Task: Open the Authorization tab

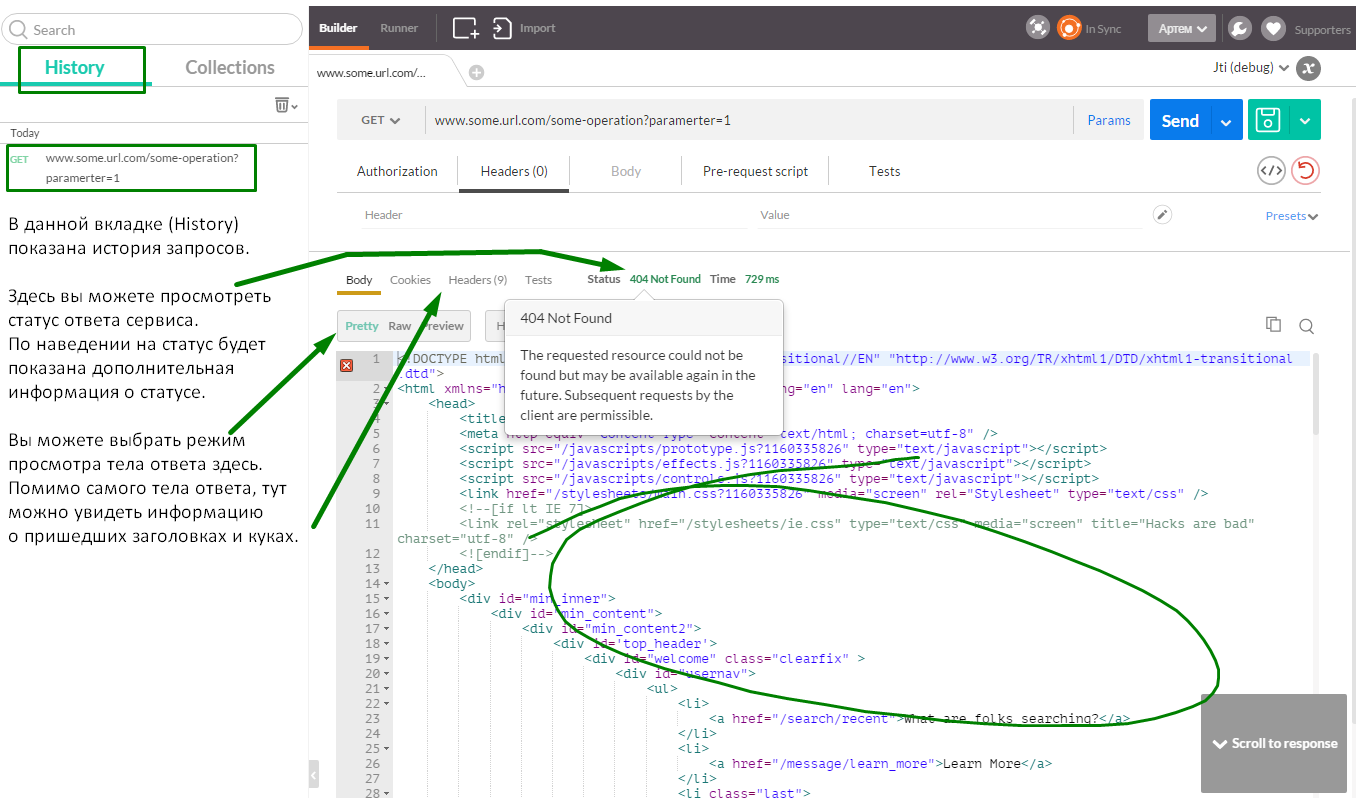Action: pos(397,171)
